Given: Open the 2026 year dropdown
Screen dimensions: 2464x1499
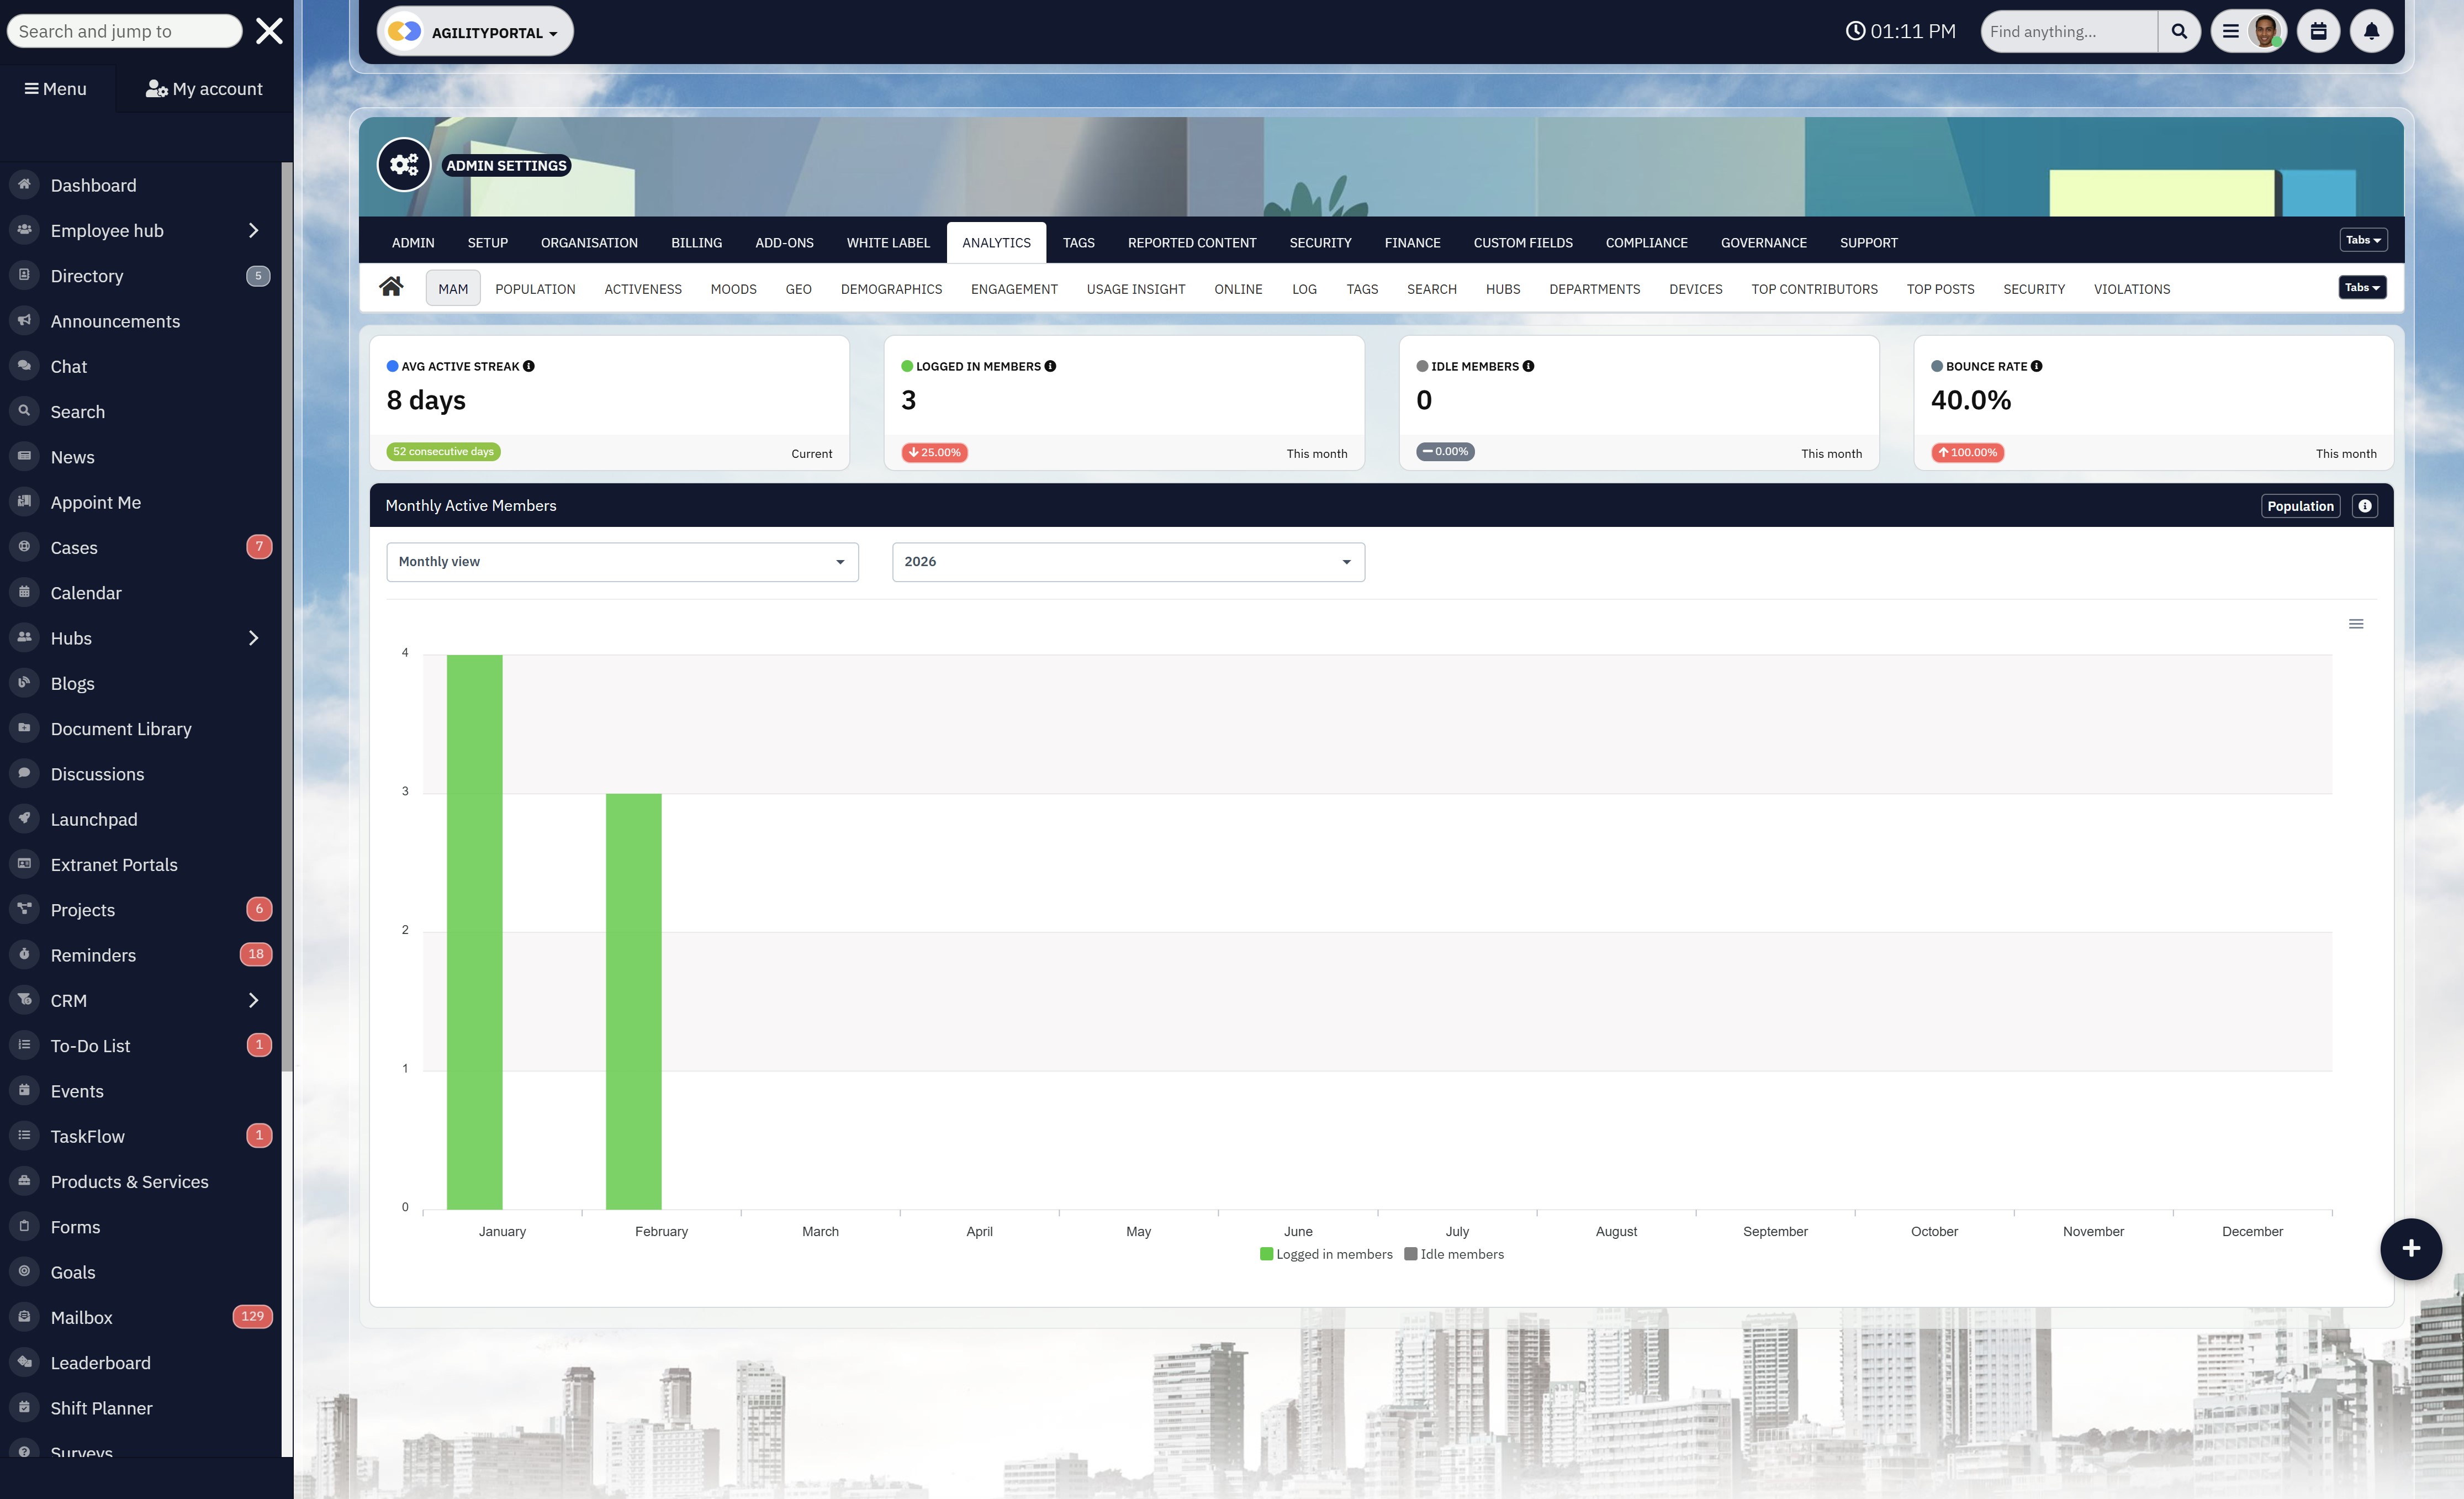Looking at the screenshot, I should pyautogui.click(x=1127, y=562).
